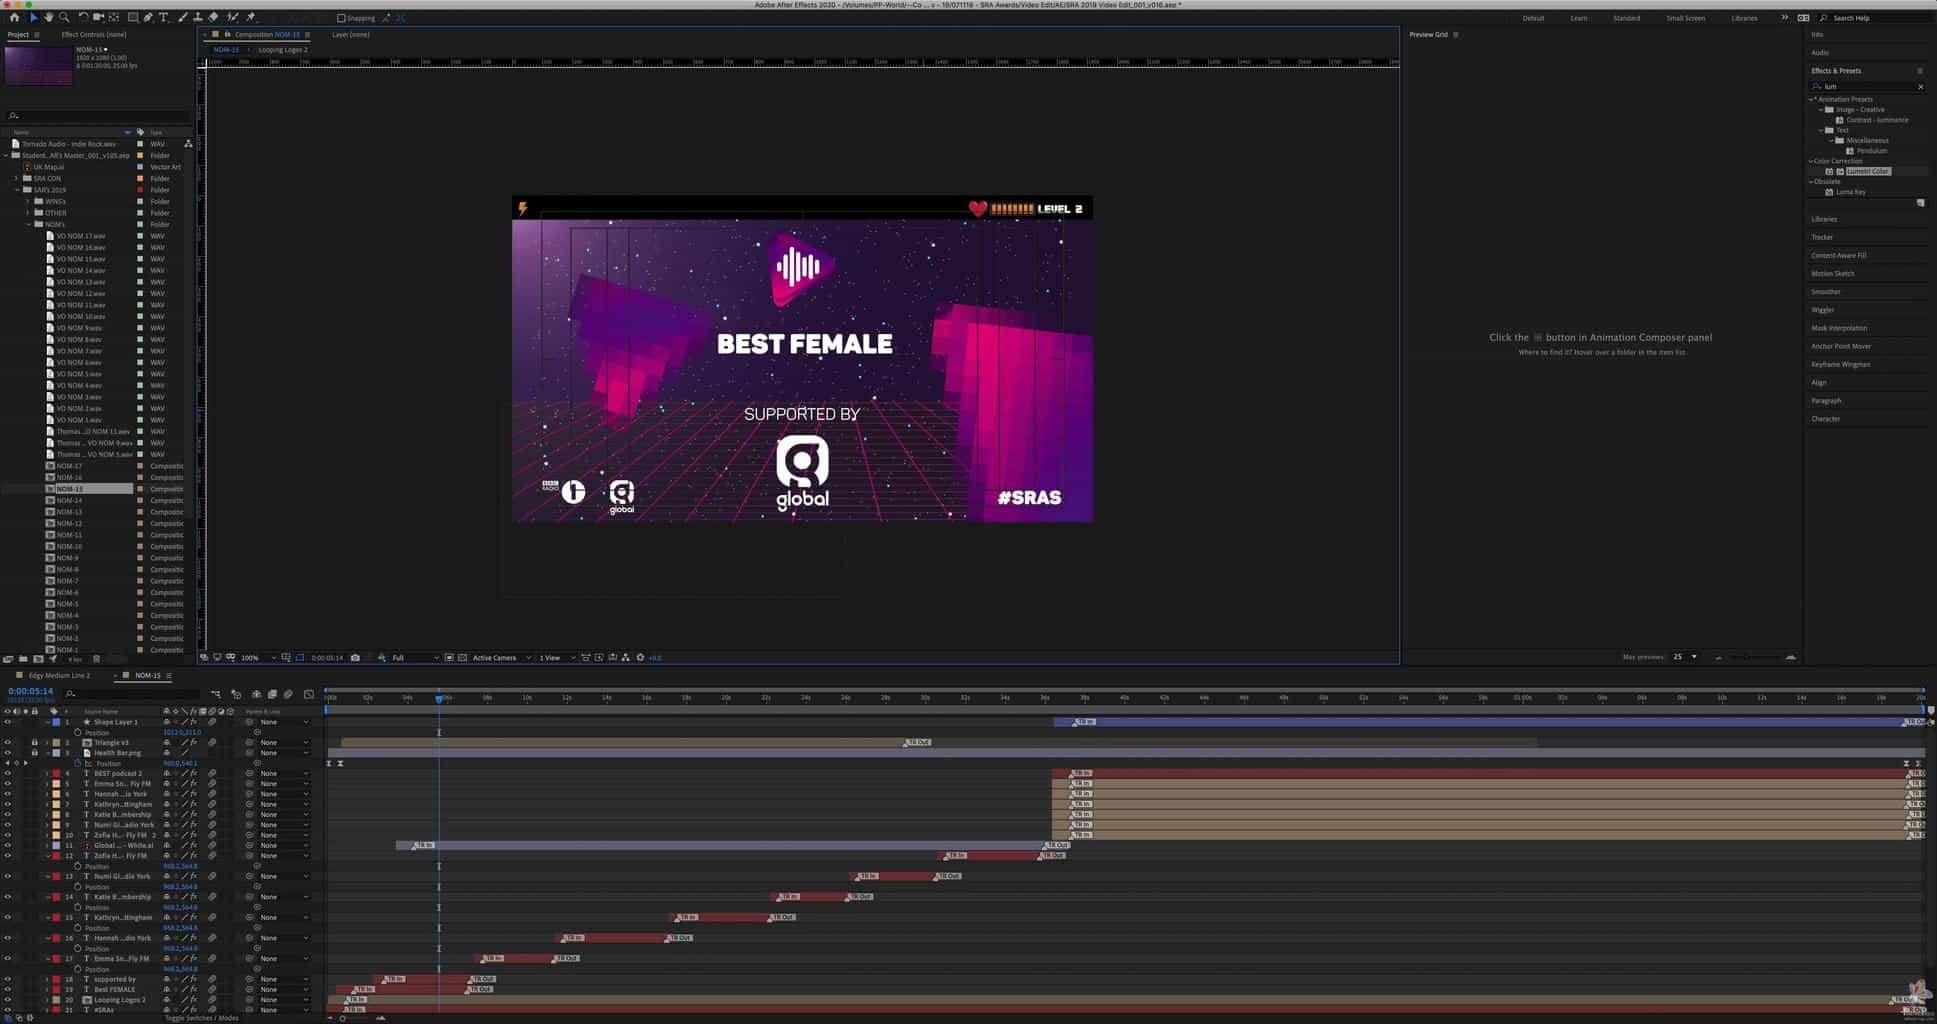Open the Character panel
Viewport: 1937px width, 1024px height.
click(1825, 419)
